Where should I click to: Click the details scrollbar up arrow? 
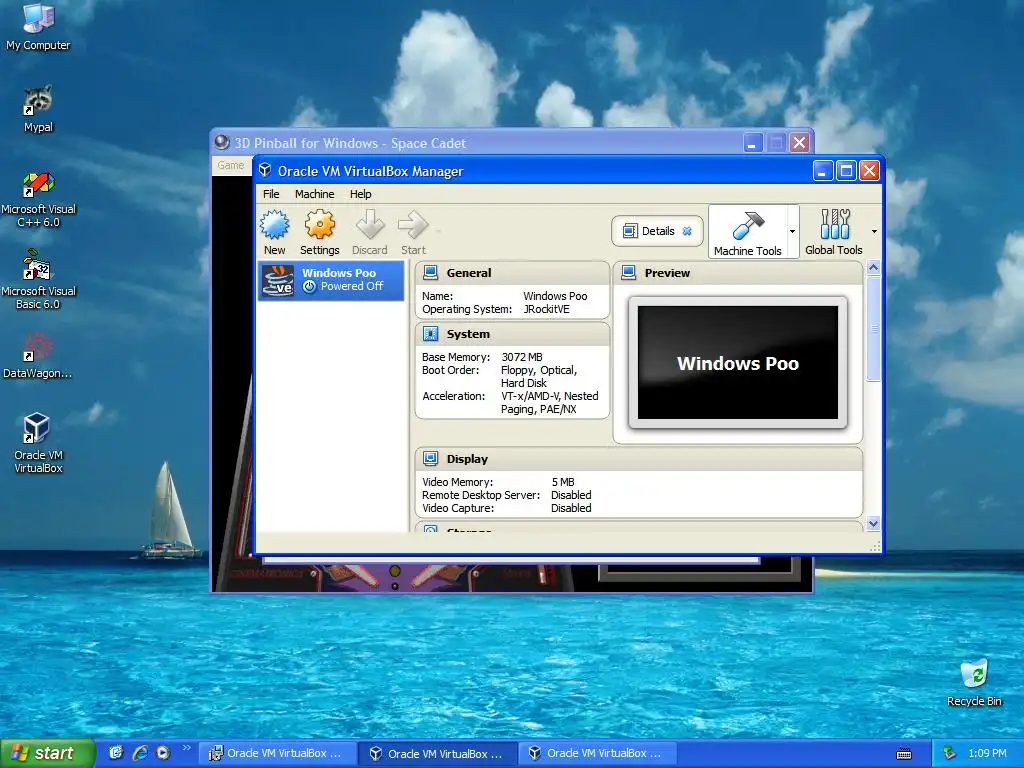873,268
